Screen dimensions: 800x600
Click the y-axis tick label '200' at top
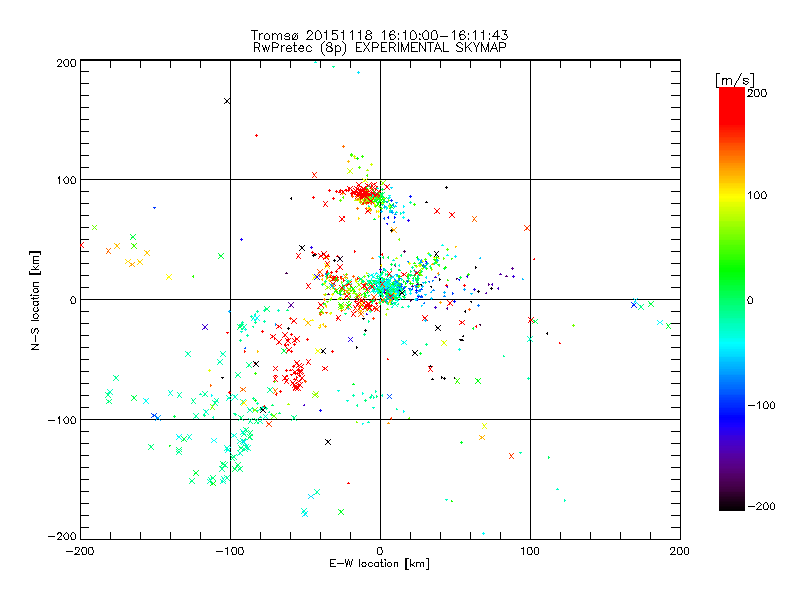click(x=66, y=63)
